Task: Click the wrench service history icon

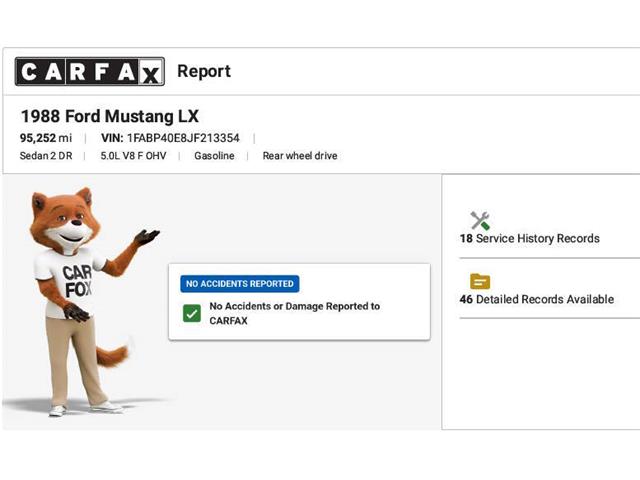Action: [480, 220]
